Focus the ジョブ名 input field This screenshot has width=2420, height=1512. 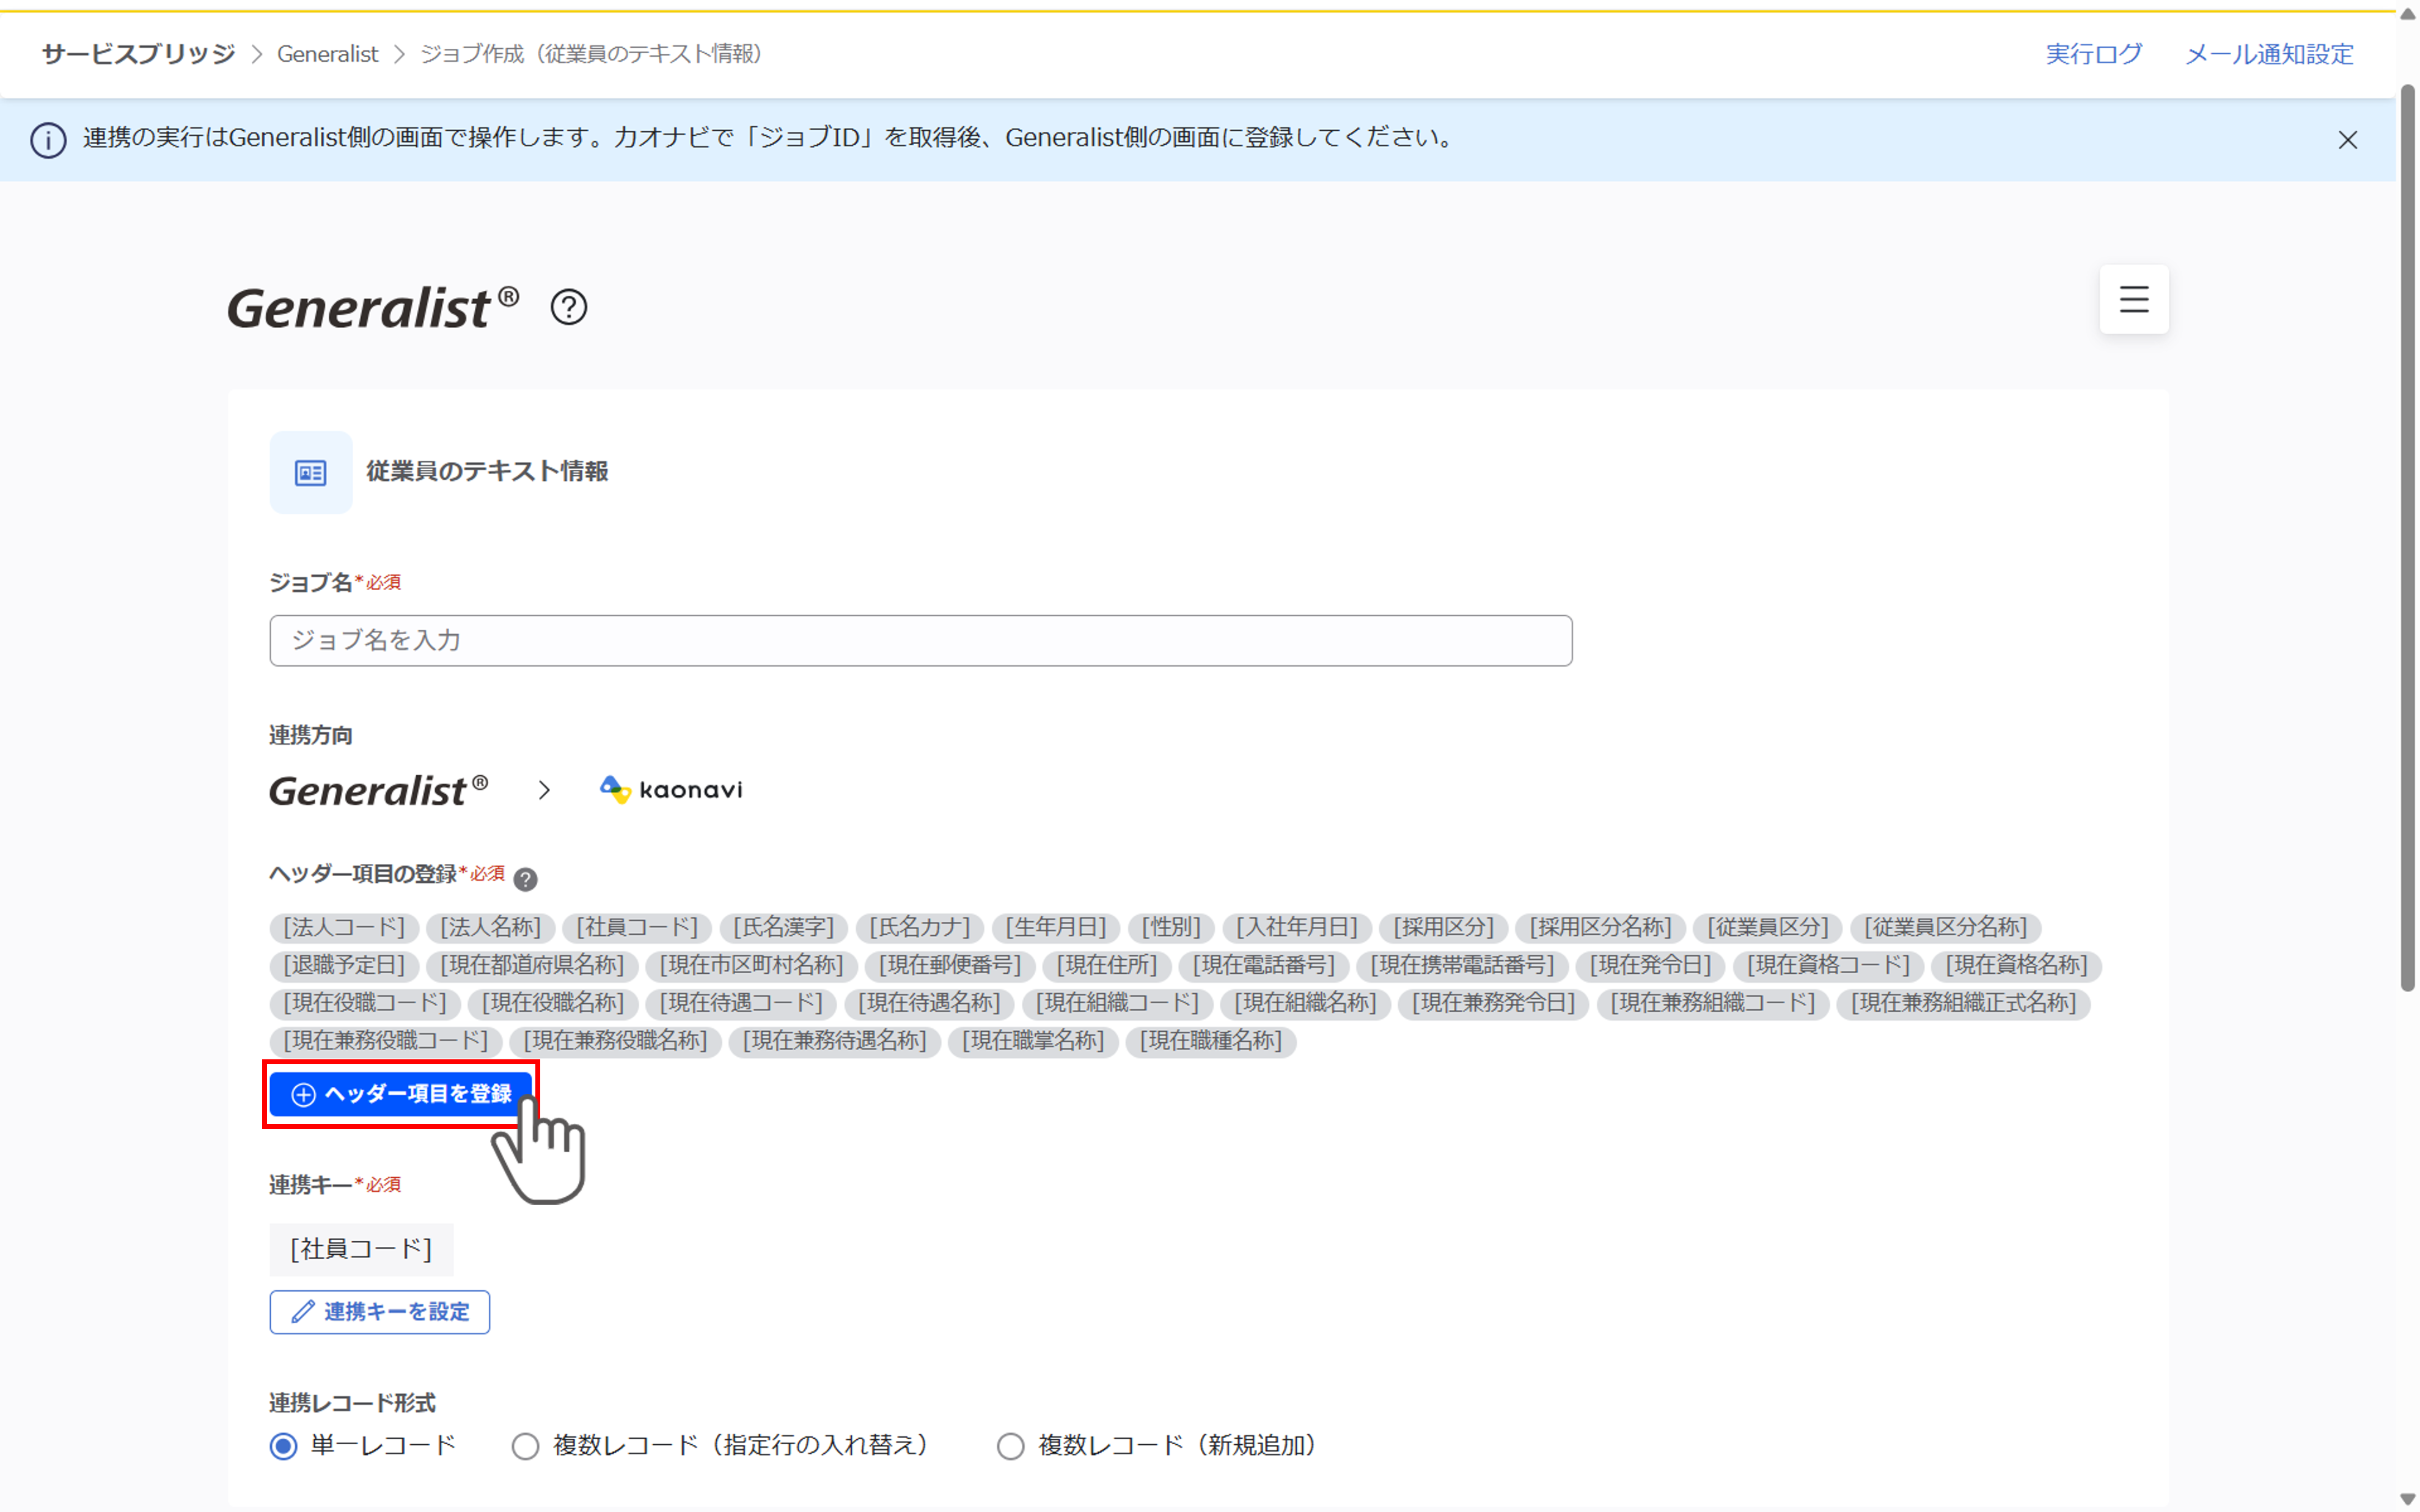click(x=920, y=640)
